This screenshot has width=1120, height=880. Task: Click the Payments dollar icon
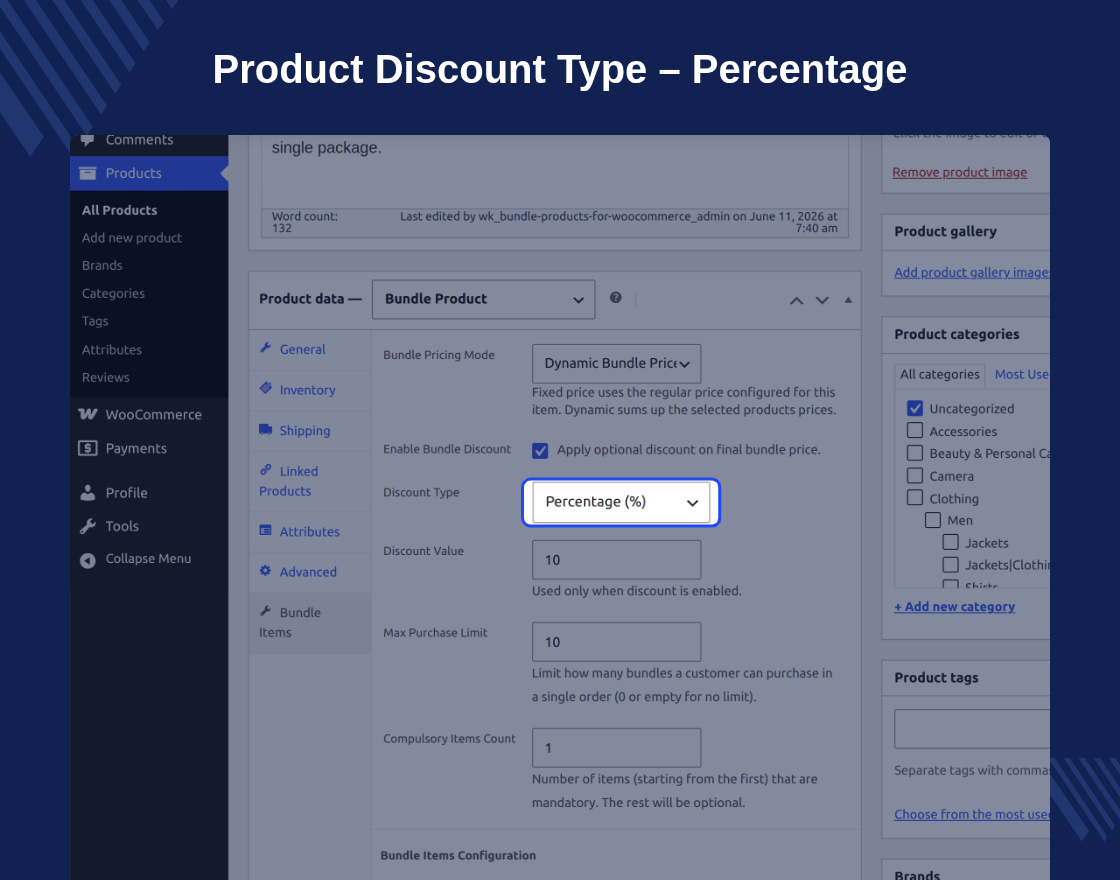pos(88,448)
